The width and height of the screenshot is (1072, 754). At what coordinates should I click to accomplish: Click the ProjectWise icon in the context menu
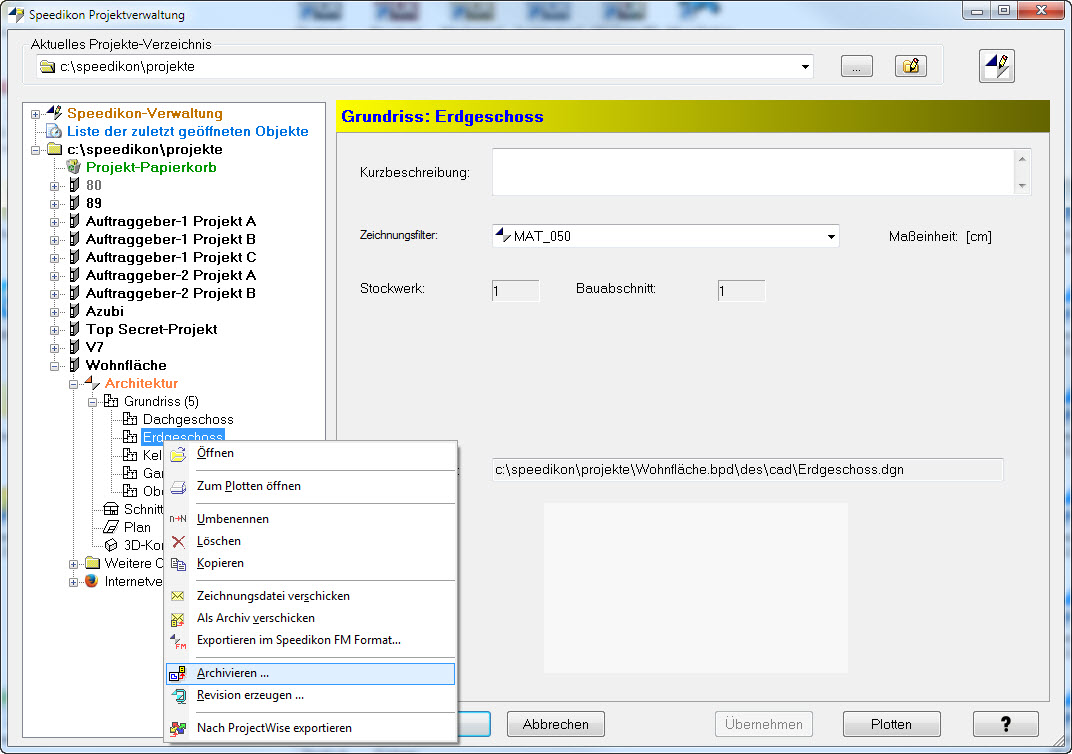(x=178, y=729)
